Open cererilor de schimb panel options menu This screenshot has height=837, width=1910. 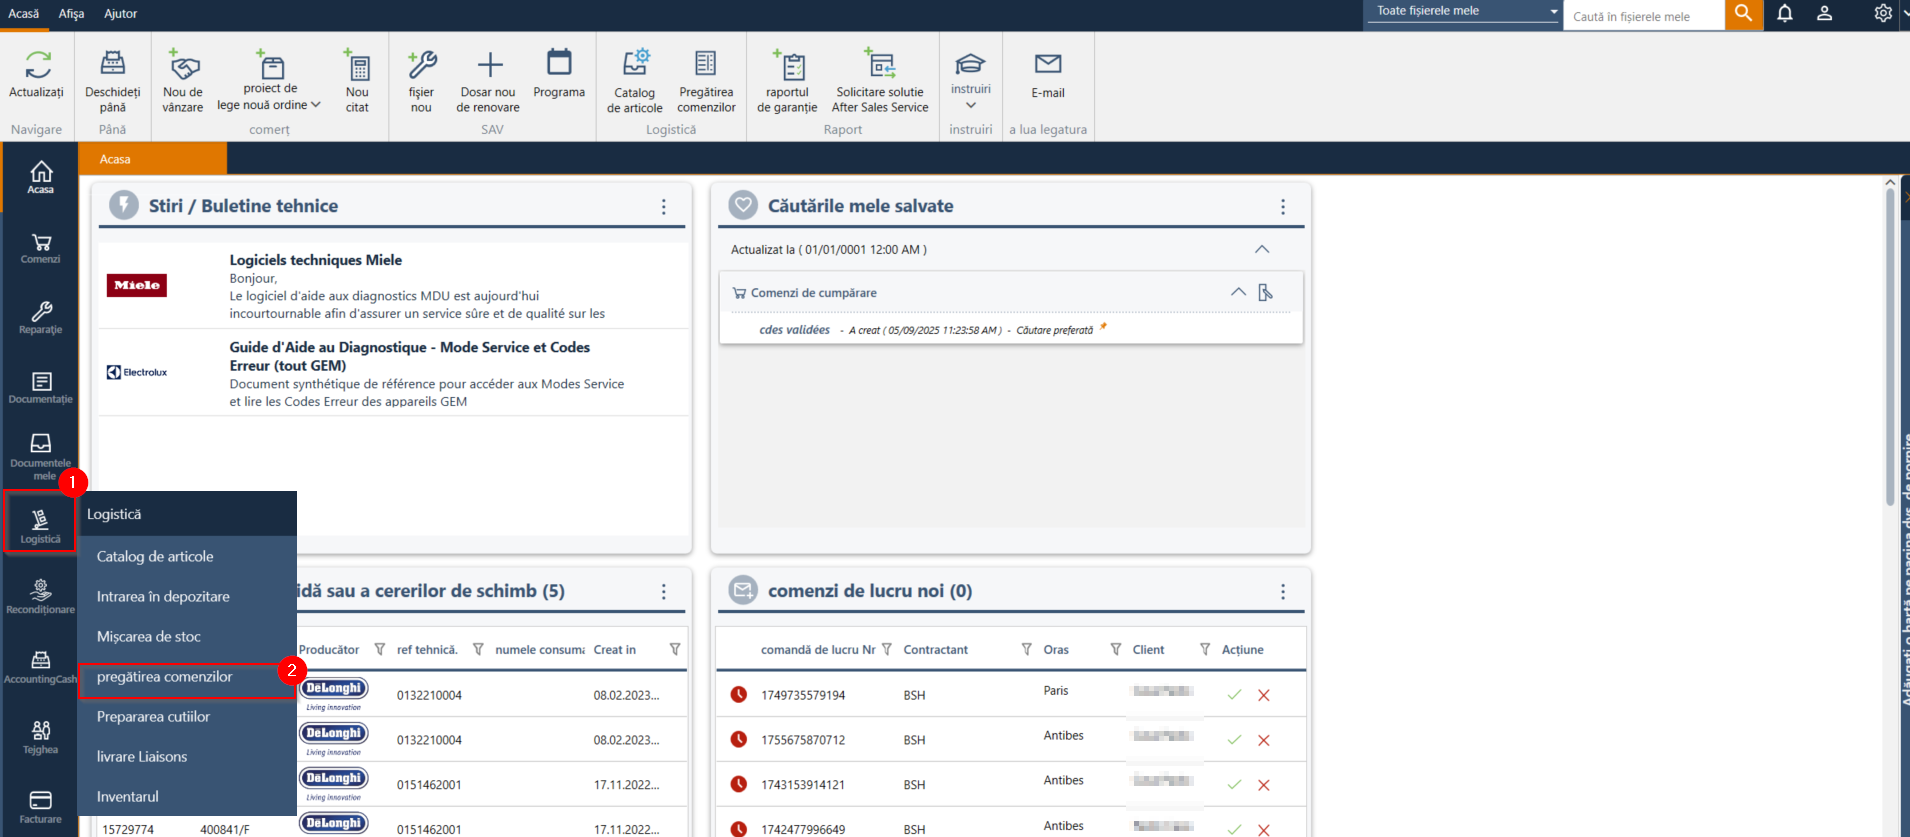click(664, 591)
